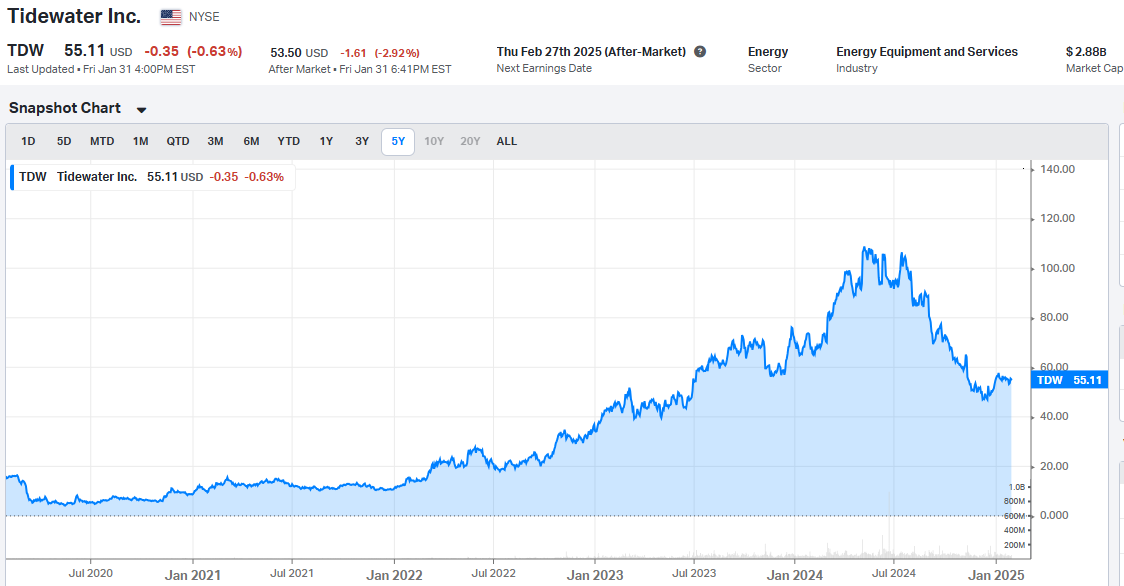This screenshot has width=1124, height=586.
Task: Click the greyed-out 20Y range tab
Action: pos(470,141)
